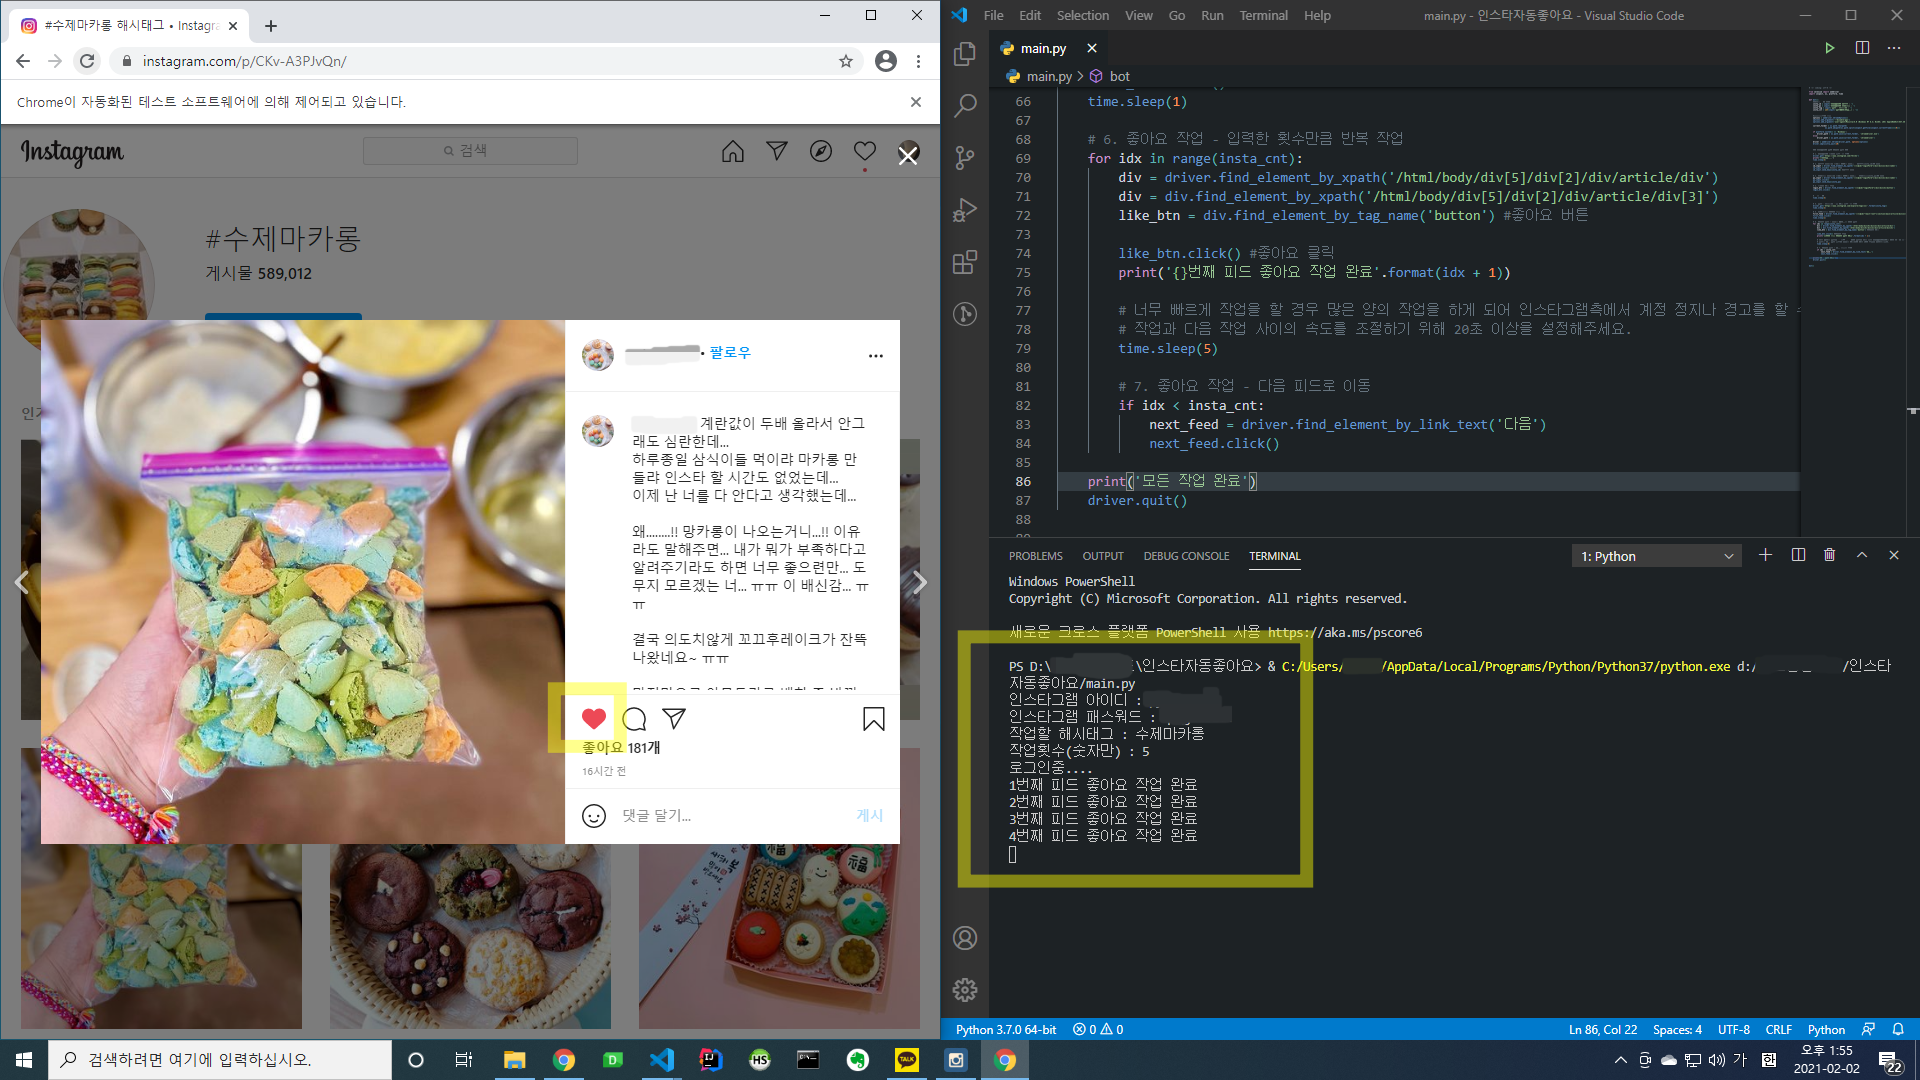1920x1080 pixels.
Task: Run the Python file with the play icon
Action: [x=1829, y=48]
